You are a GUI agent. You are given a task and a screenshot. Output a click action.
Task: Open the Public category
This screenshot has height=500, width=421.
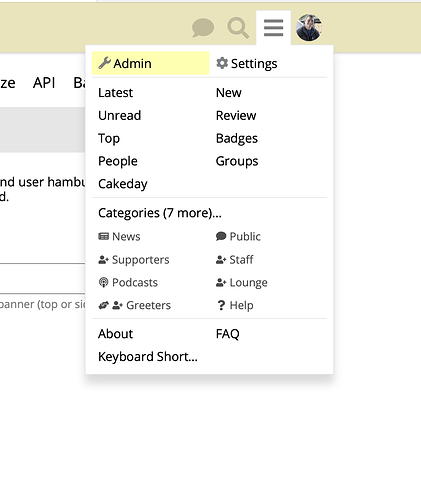point(238,236)
